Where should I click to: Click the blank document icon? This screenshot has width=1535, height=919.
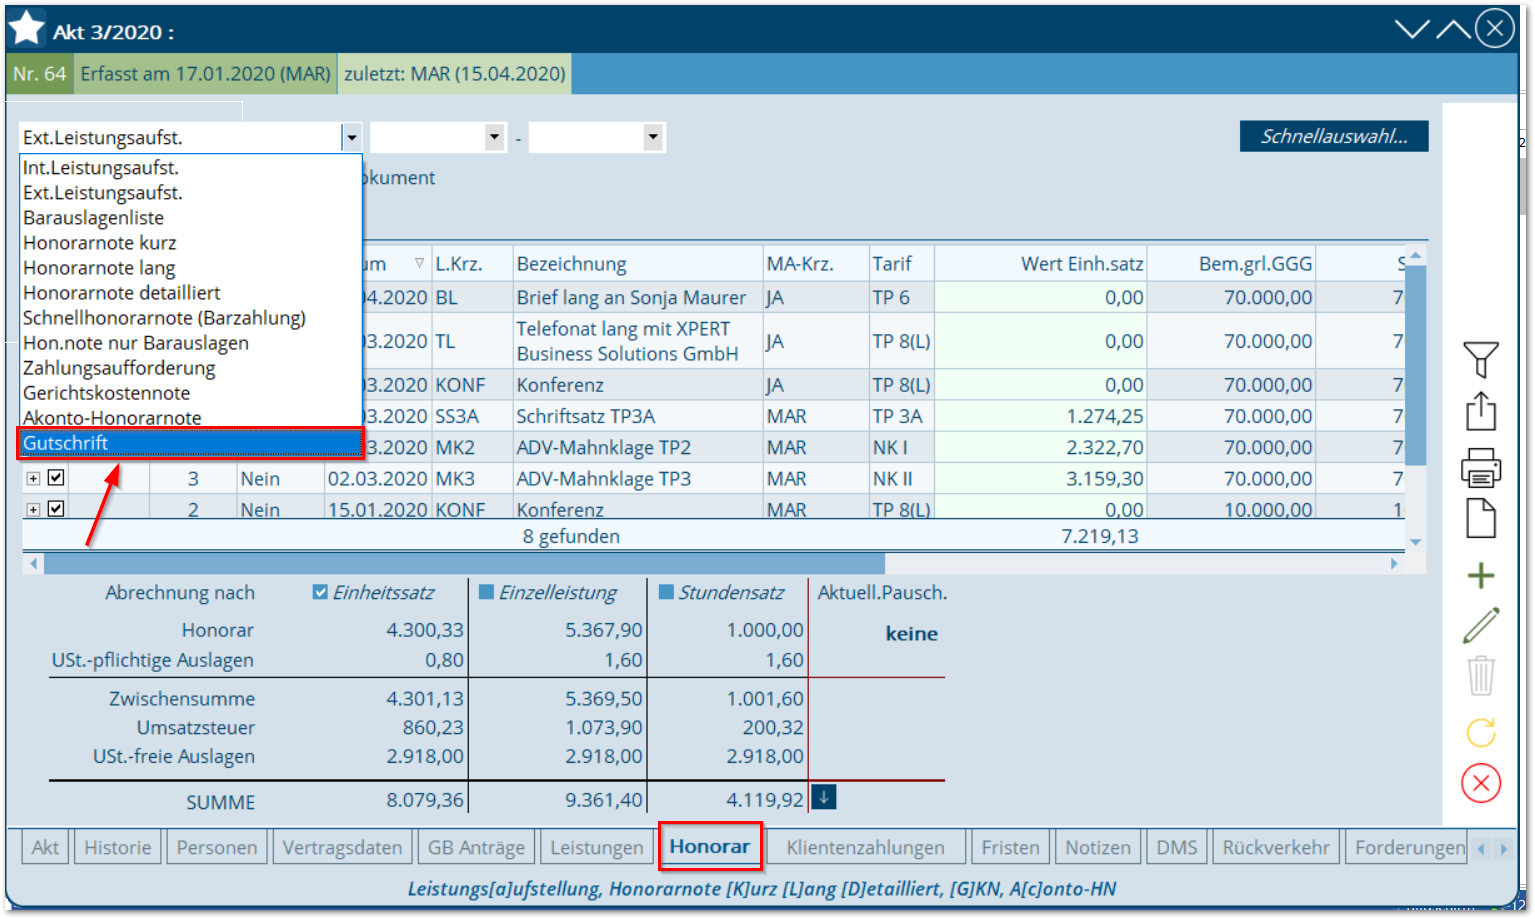tap(1481, 518)
